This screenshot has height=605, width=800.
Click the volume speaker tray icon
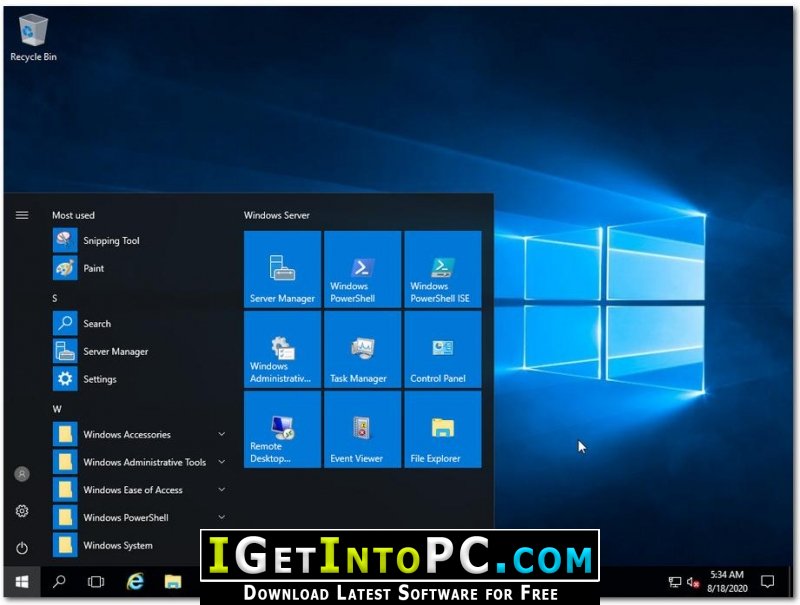click(x=692, y=582)
